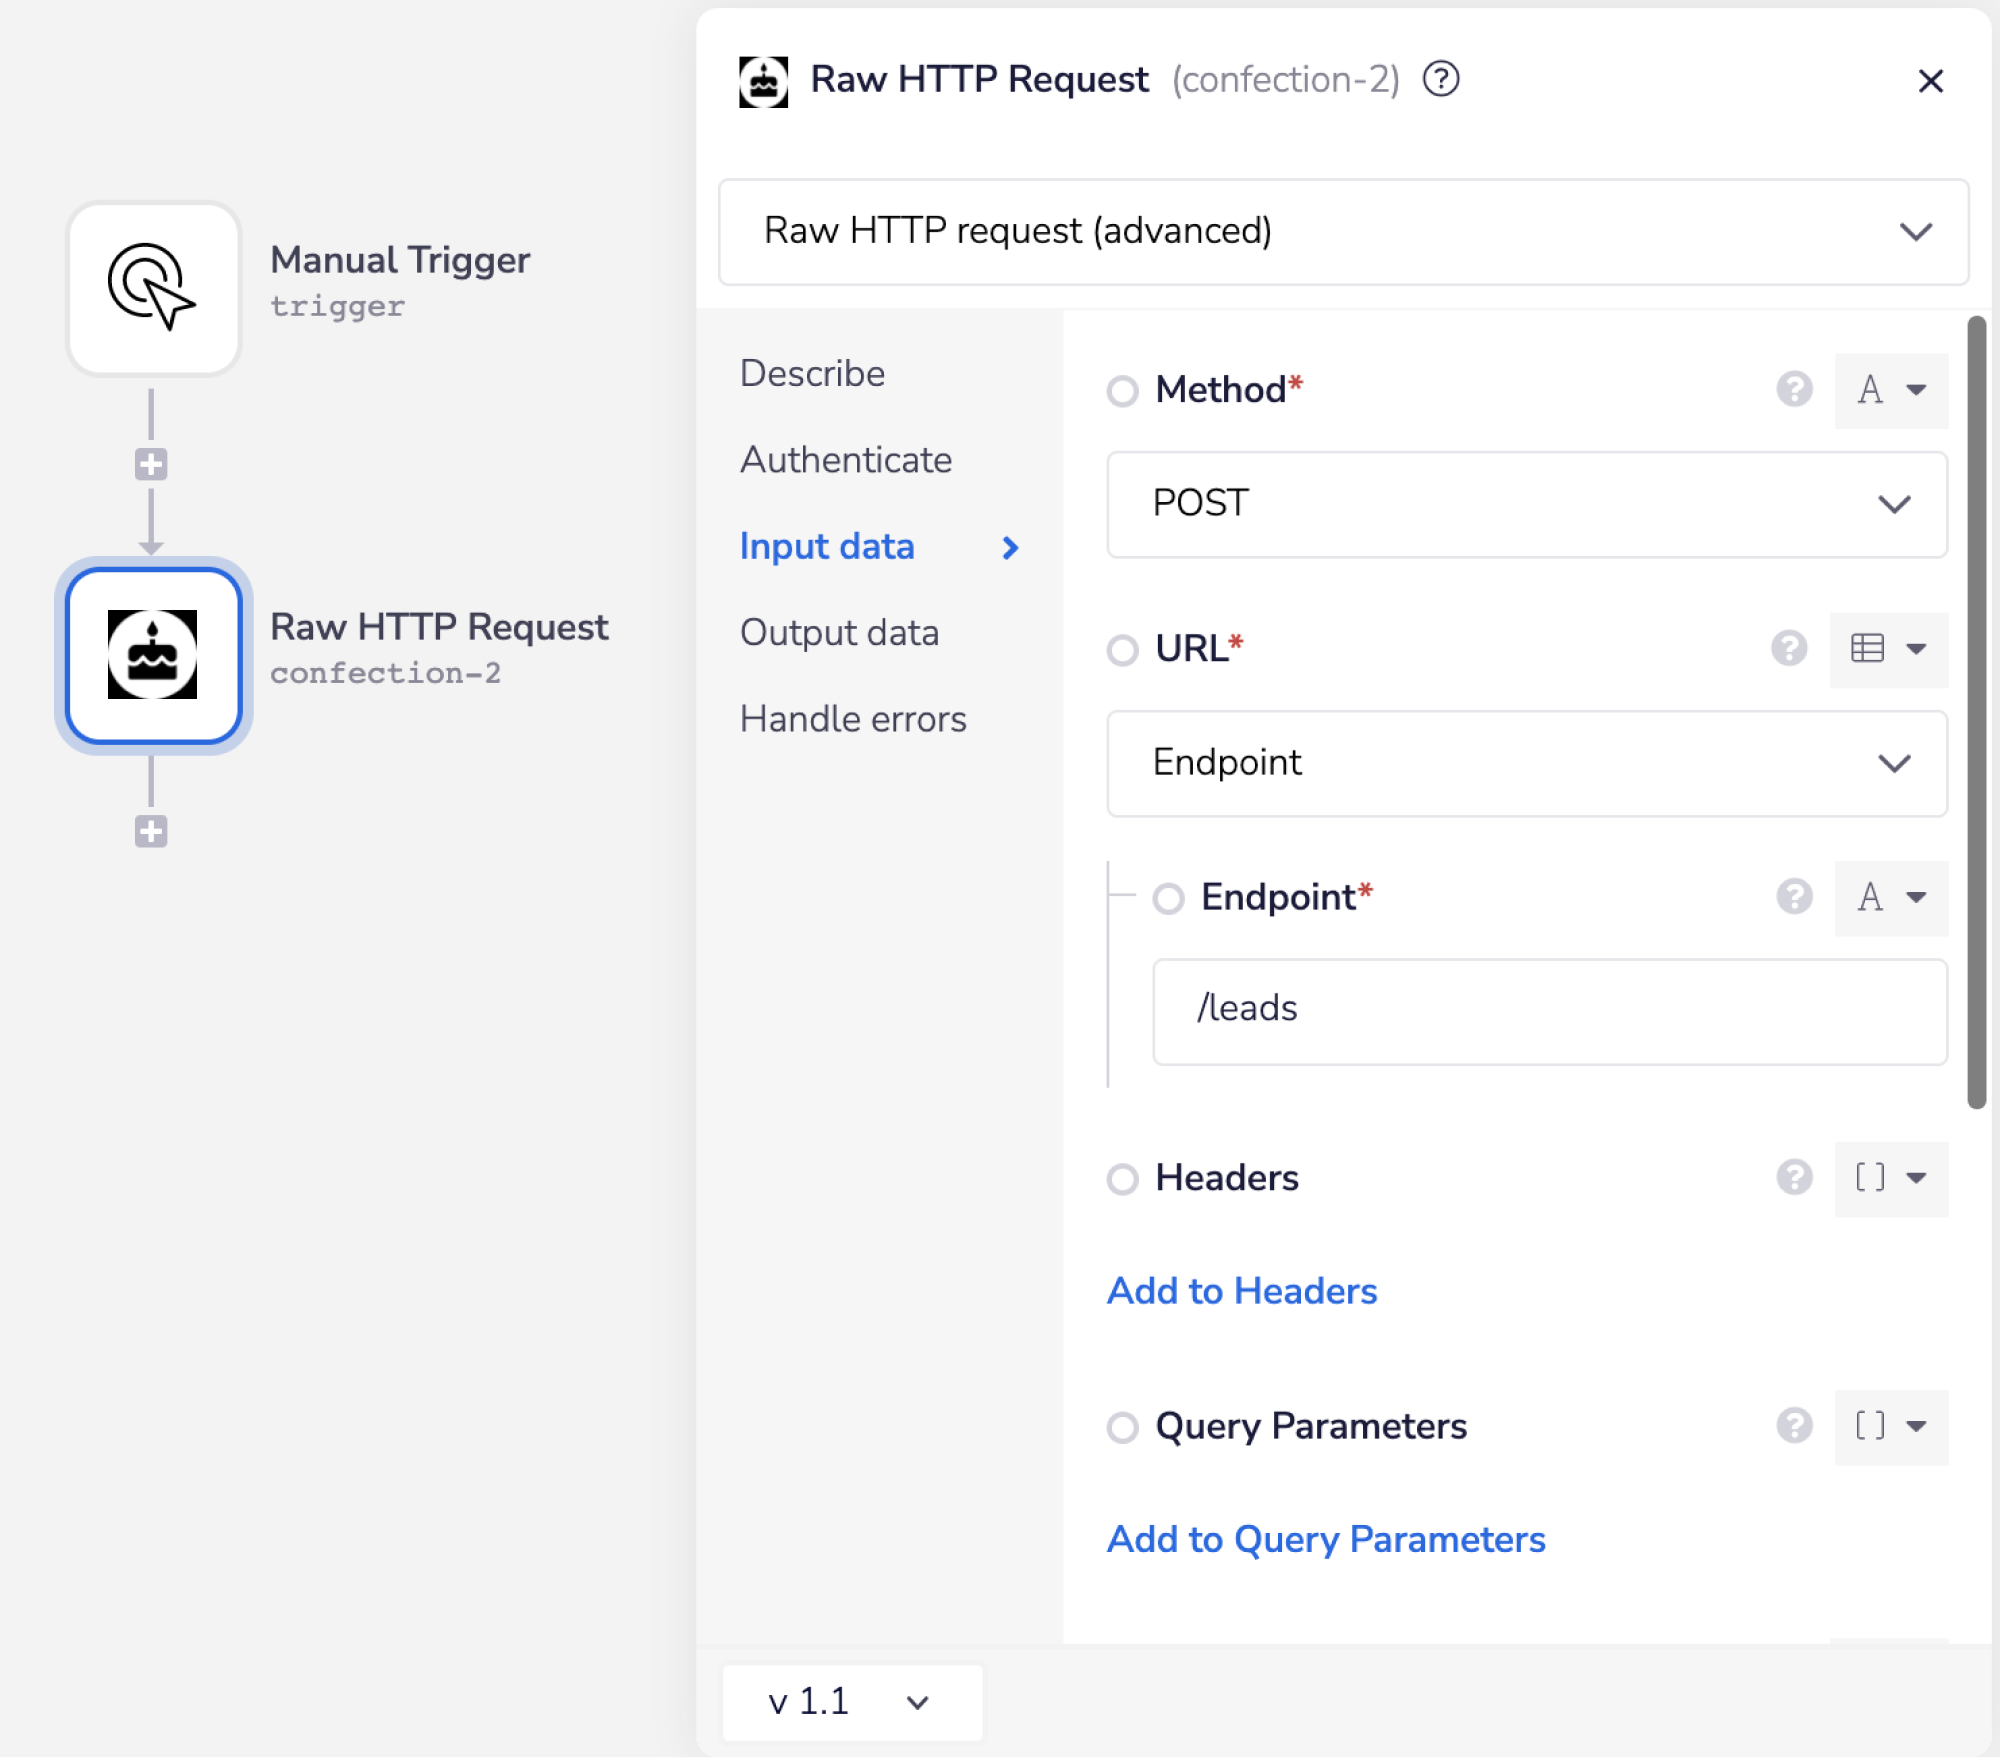
Task: Switch to the Authenticate tab
Action: point(845,460)
